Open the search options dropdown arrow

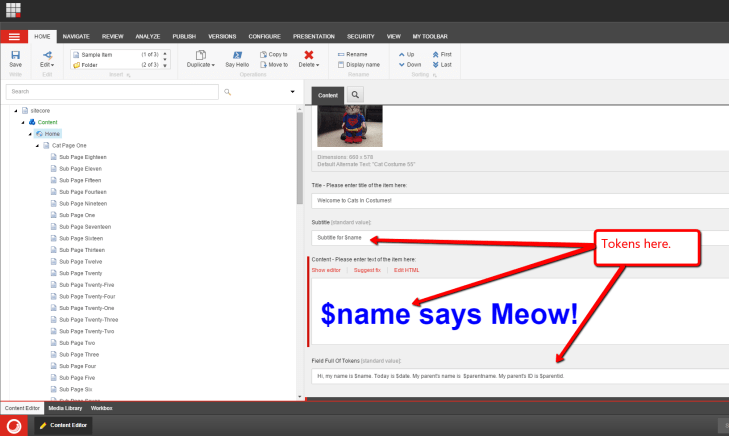pyautogui.click(x=292, y=92)
